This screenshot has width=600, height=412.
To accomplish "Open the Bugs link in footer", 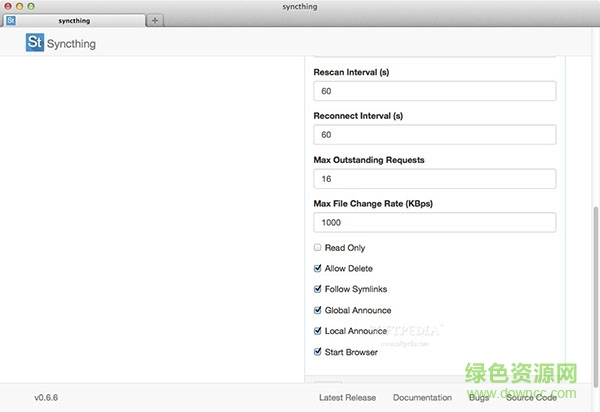I will pos(479,398).
